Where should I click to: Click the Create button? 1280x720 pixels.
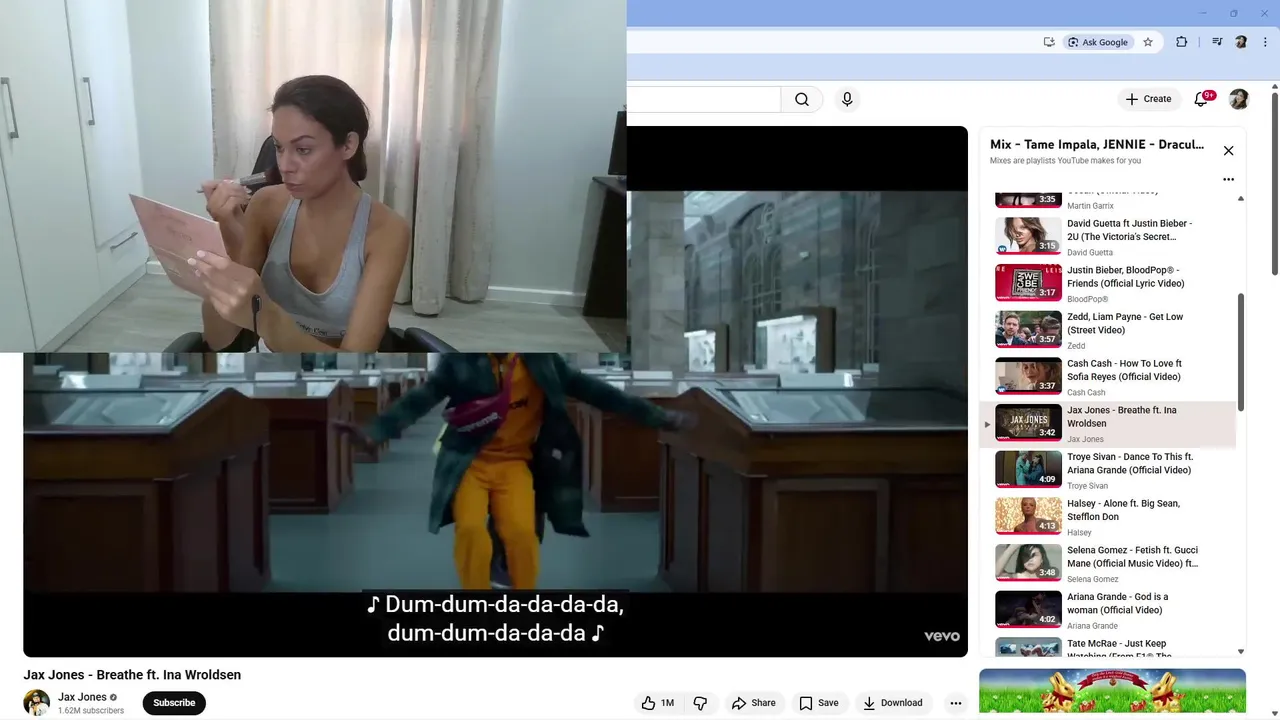point(1148,99)
